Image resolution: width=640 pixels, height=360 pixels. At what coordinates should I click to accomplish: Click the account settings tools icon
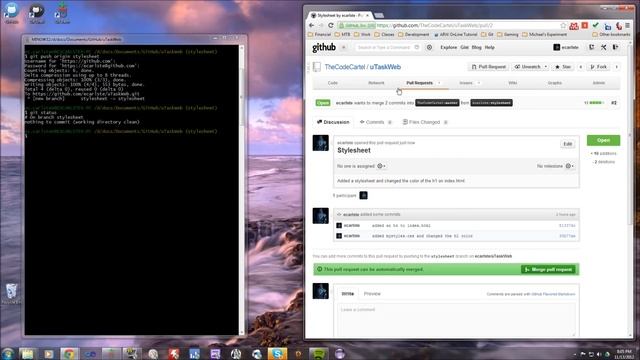tap(604, 47)
